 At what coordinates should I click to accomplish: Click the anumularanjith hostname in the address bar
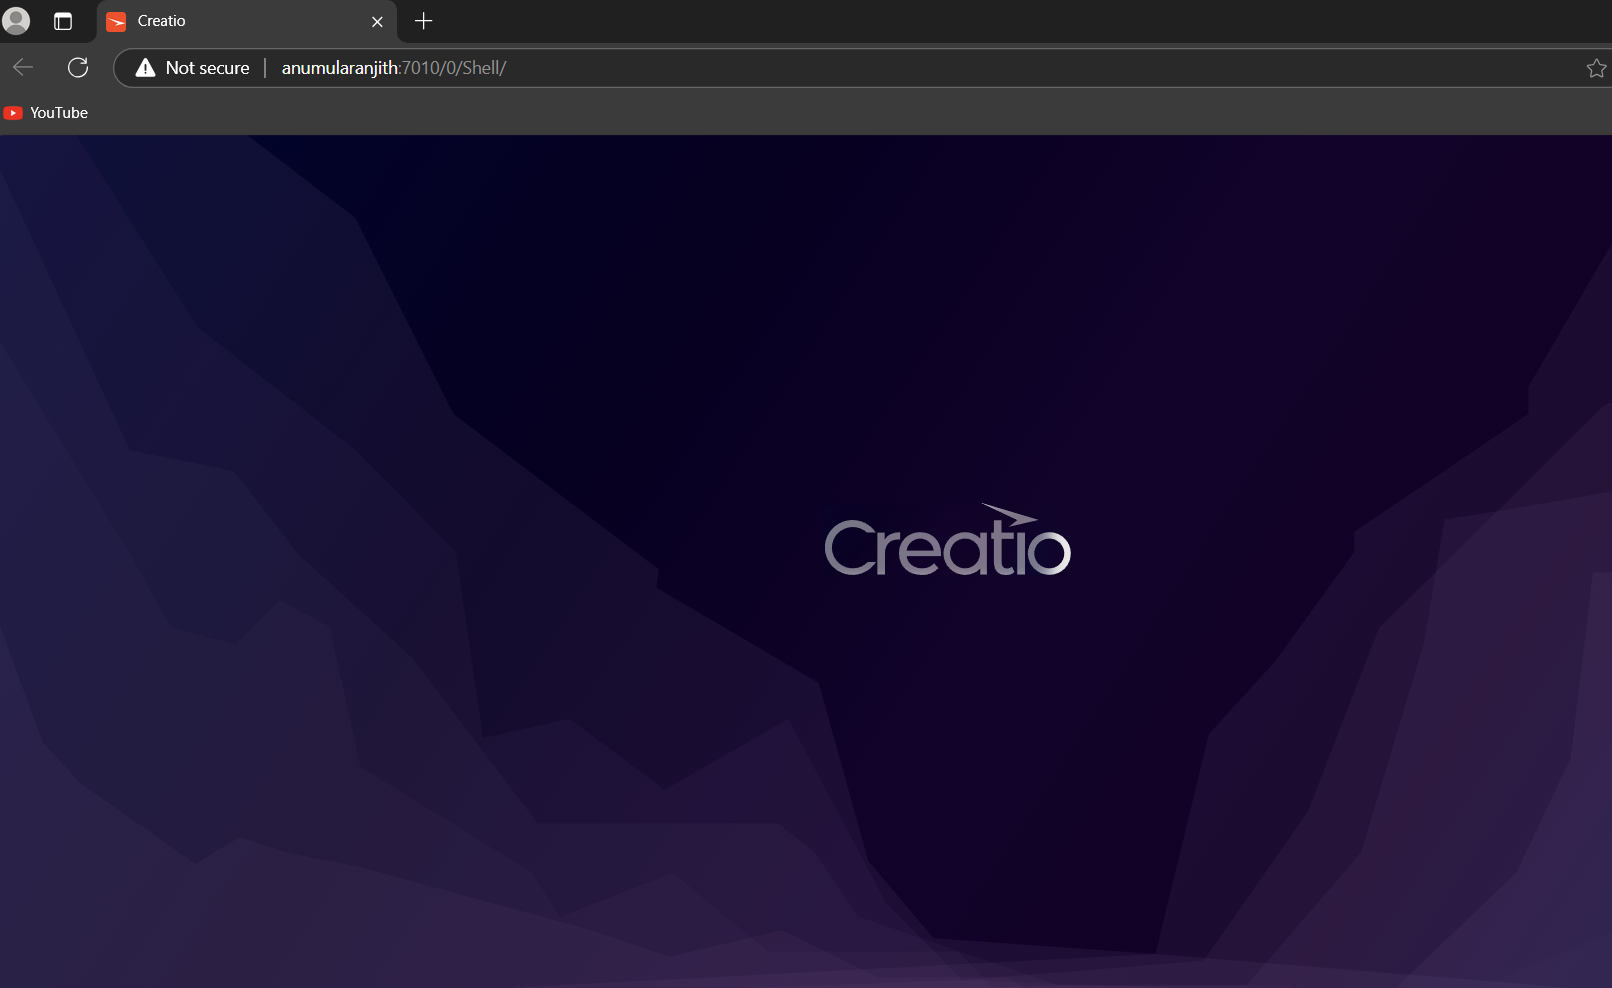pyautogui.click(x=340, y=68)
